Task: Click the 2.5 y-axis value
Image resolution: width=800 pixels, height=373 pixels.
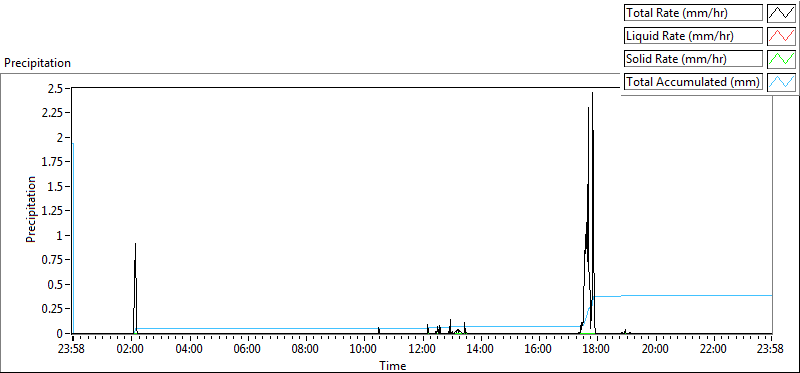Action: pos(56,89)
